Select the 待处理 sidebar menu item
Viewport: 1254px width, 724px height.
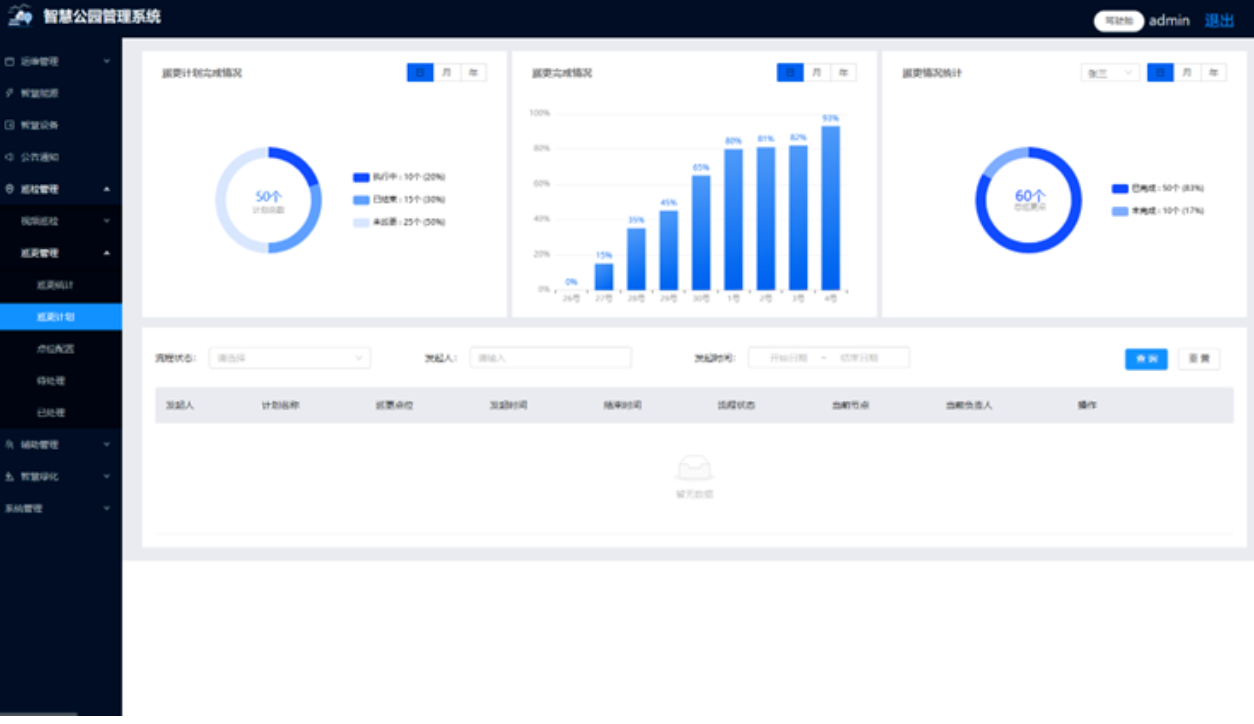coord(51,381)
